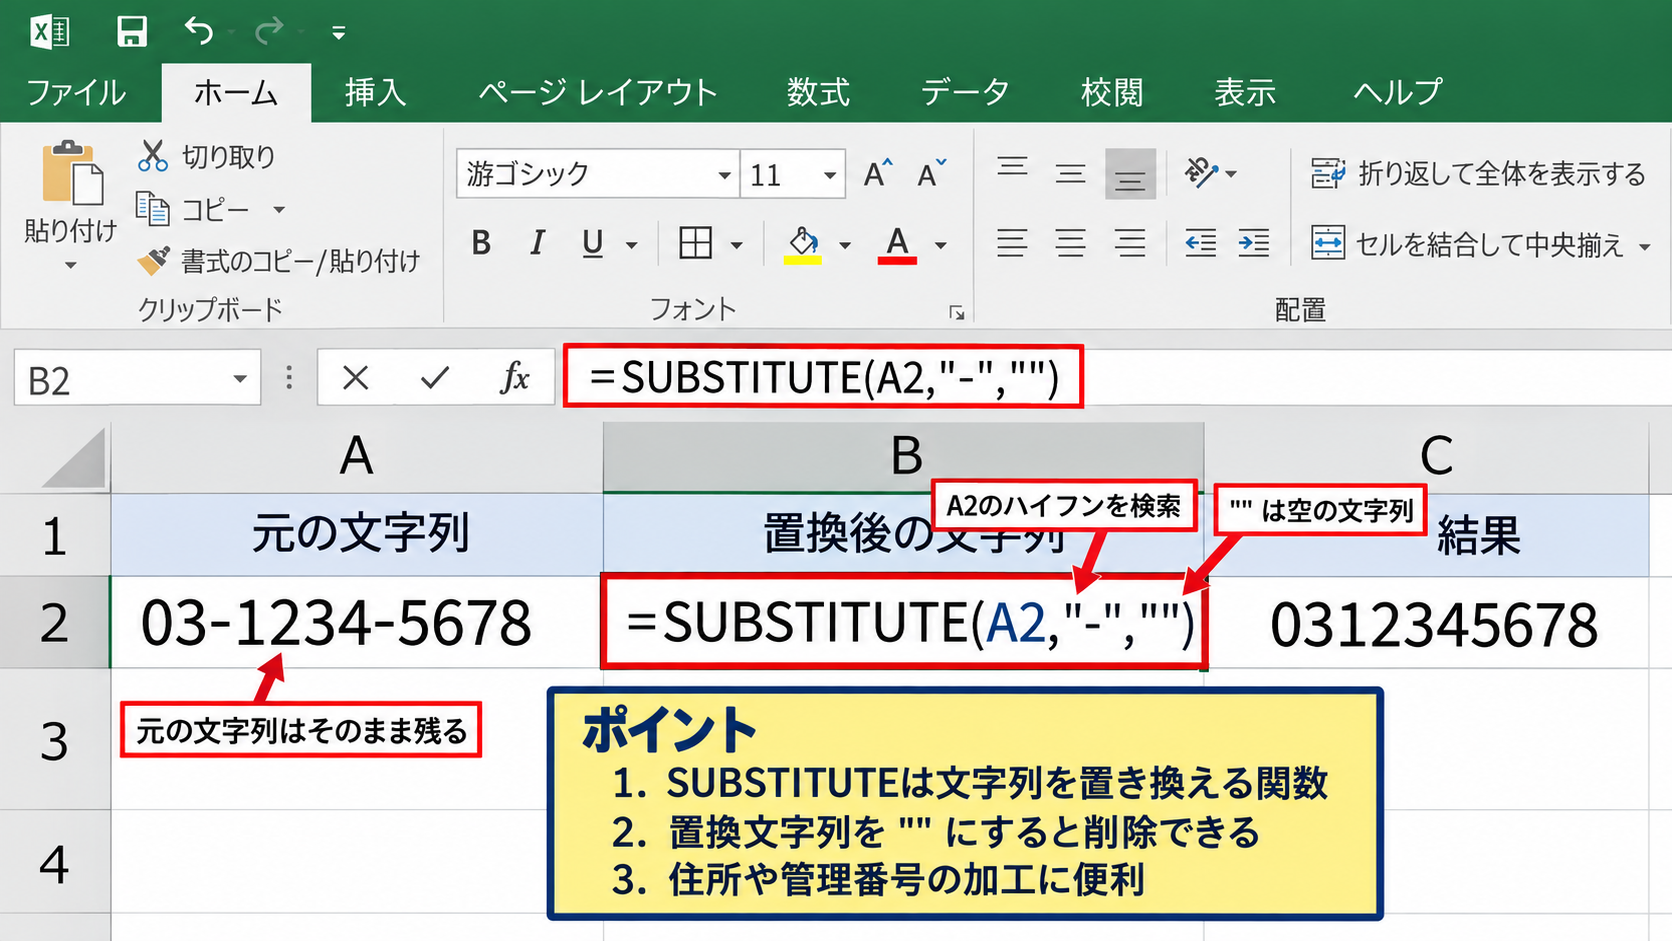This screenshot has width=1672, height=941.
Task: Click the Save icon in quick access toolbar
Action: pyautogui.click(x=131, y=31)
